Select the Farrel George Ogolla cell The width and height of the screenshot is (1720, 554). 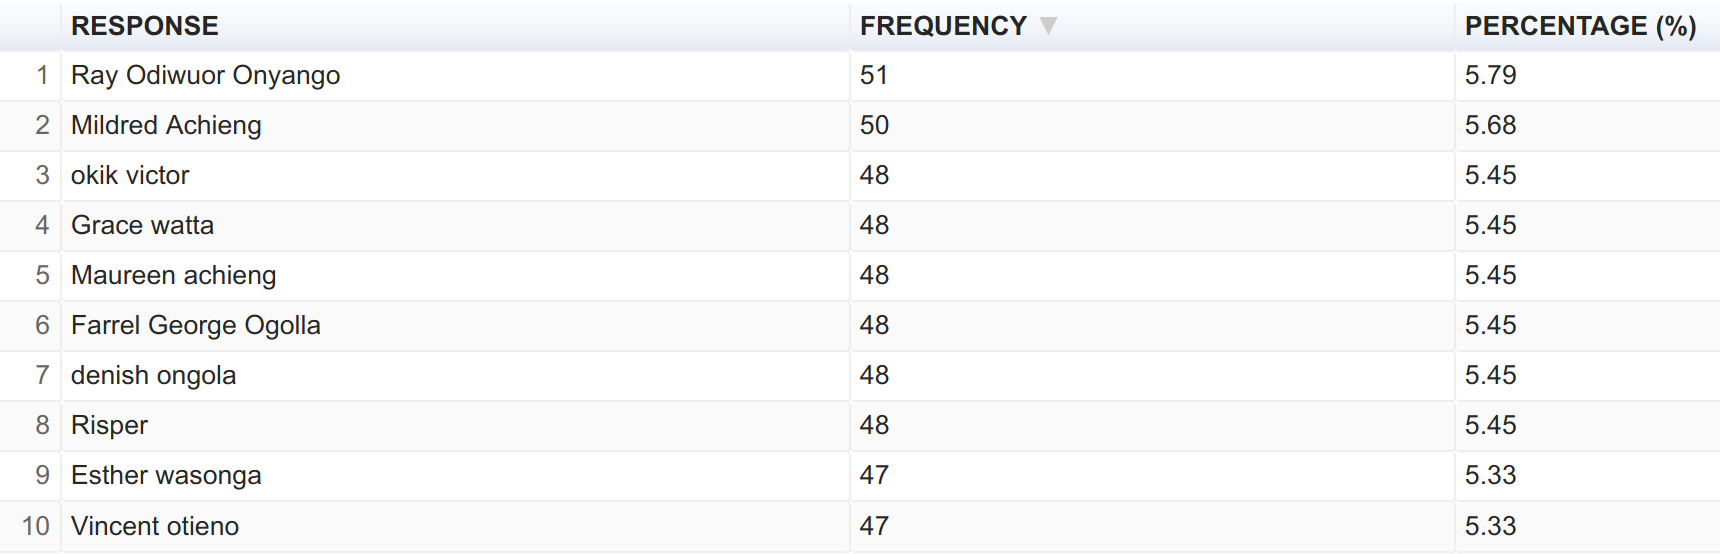(x=196, y=326)
